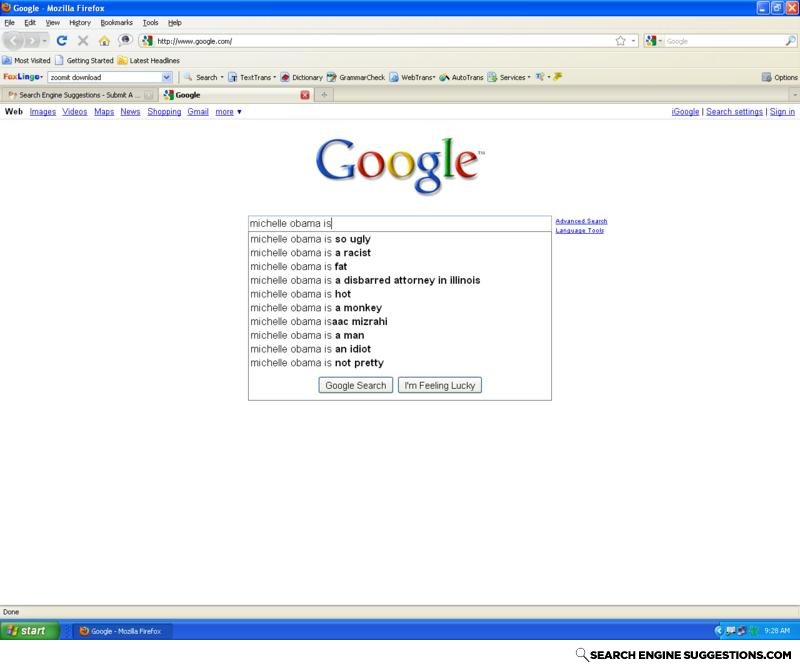Click Language Tools link
Screen dimensions: 800x666
[580, 231]
